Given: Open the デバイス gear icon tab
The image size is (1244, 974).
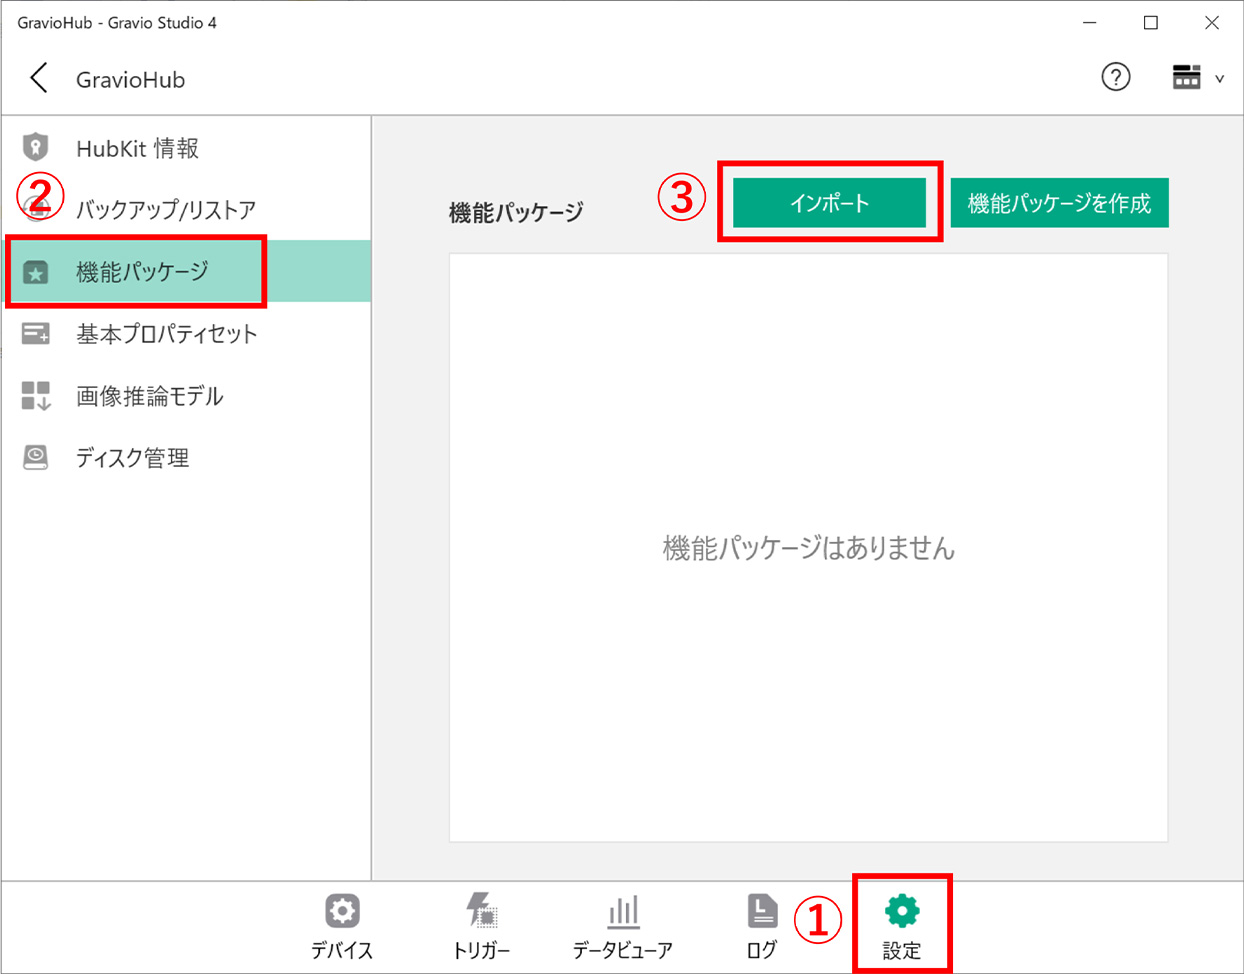Looking at the screenshot, I should click(342, 911).
